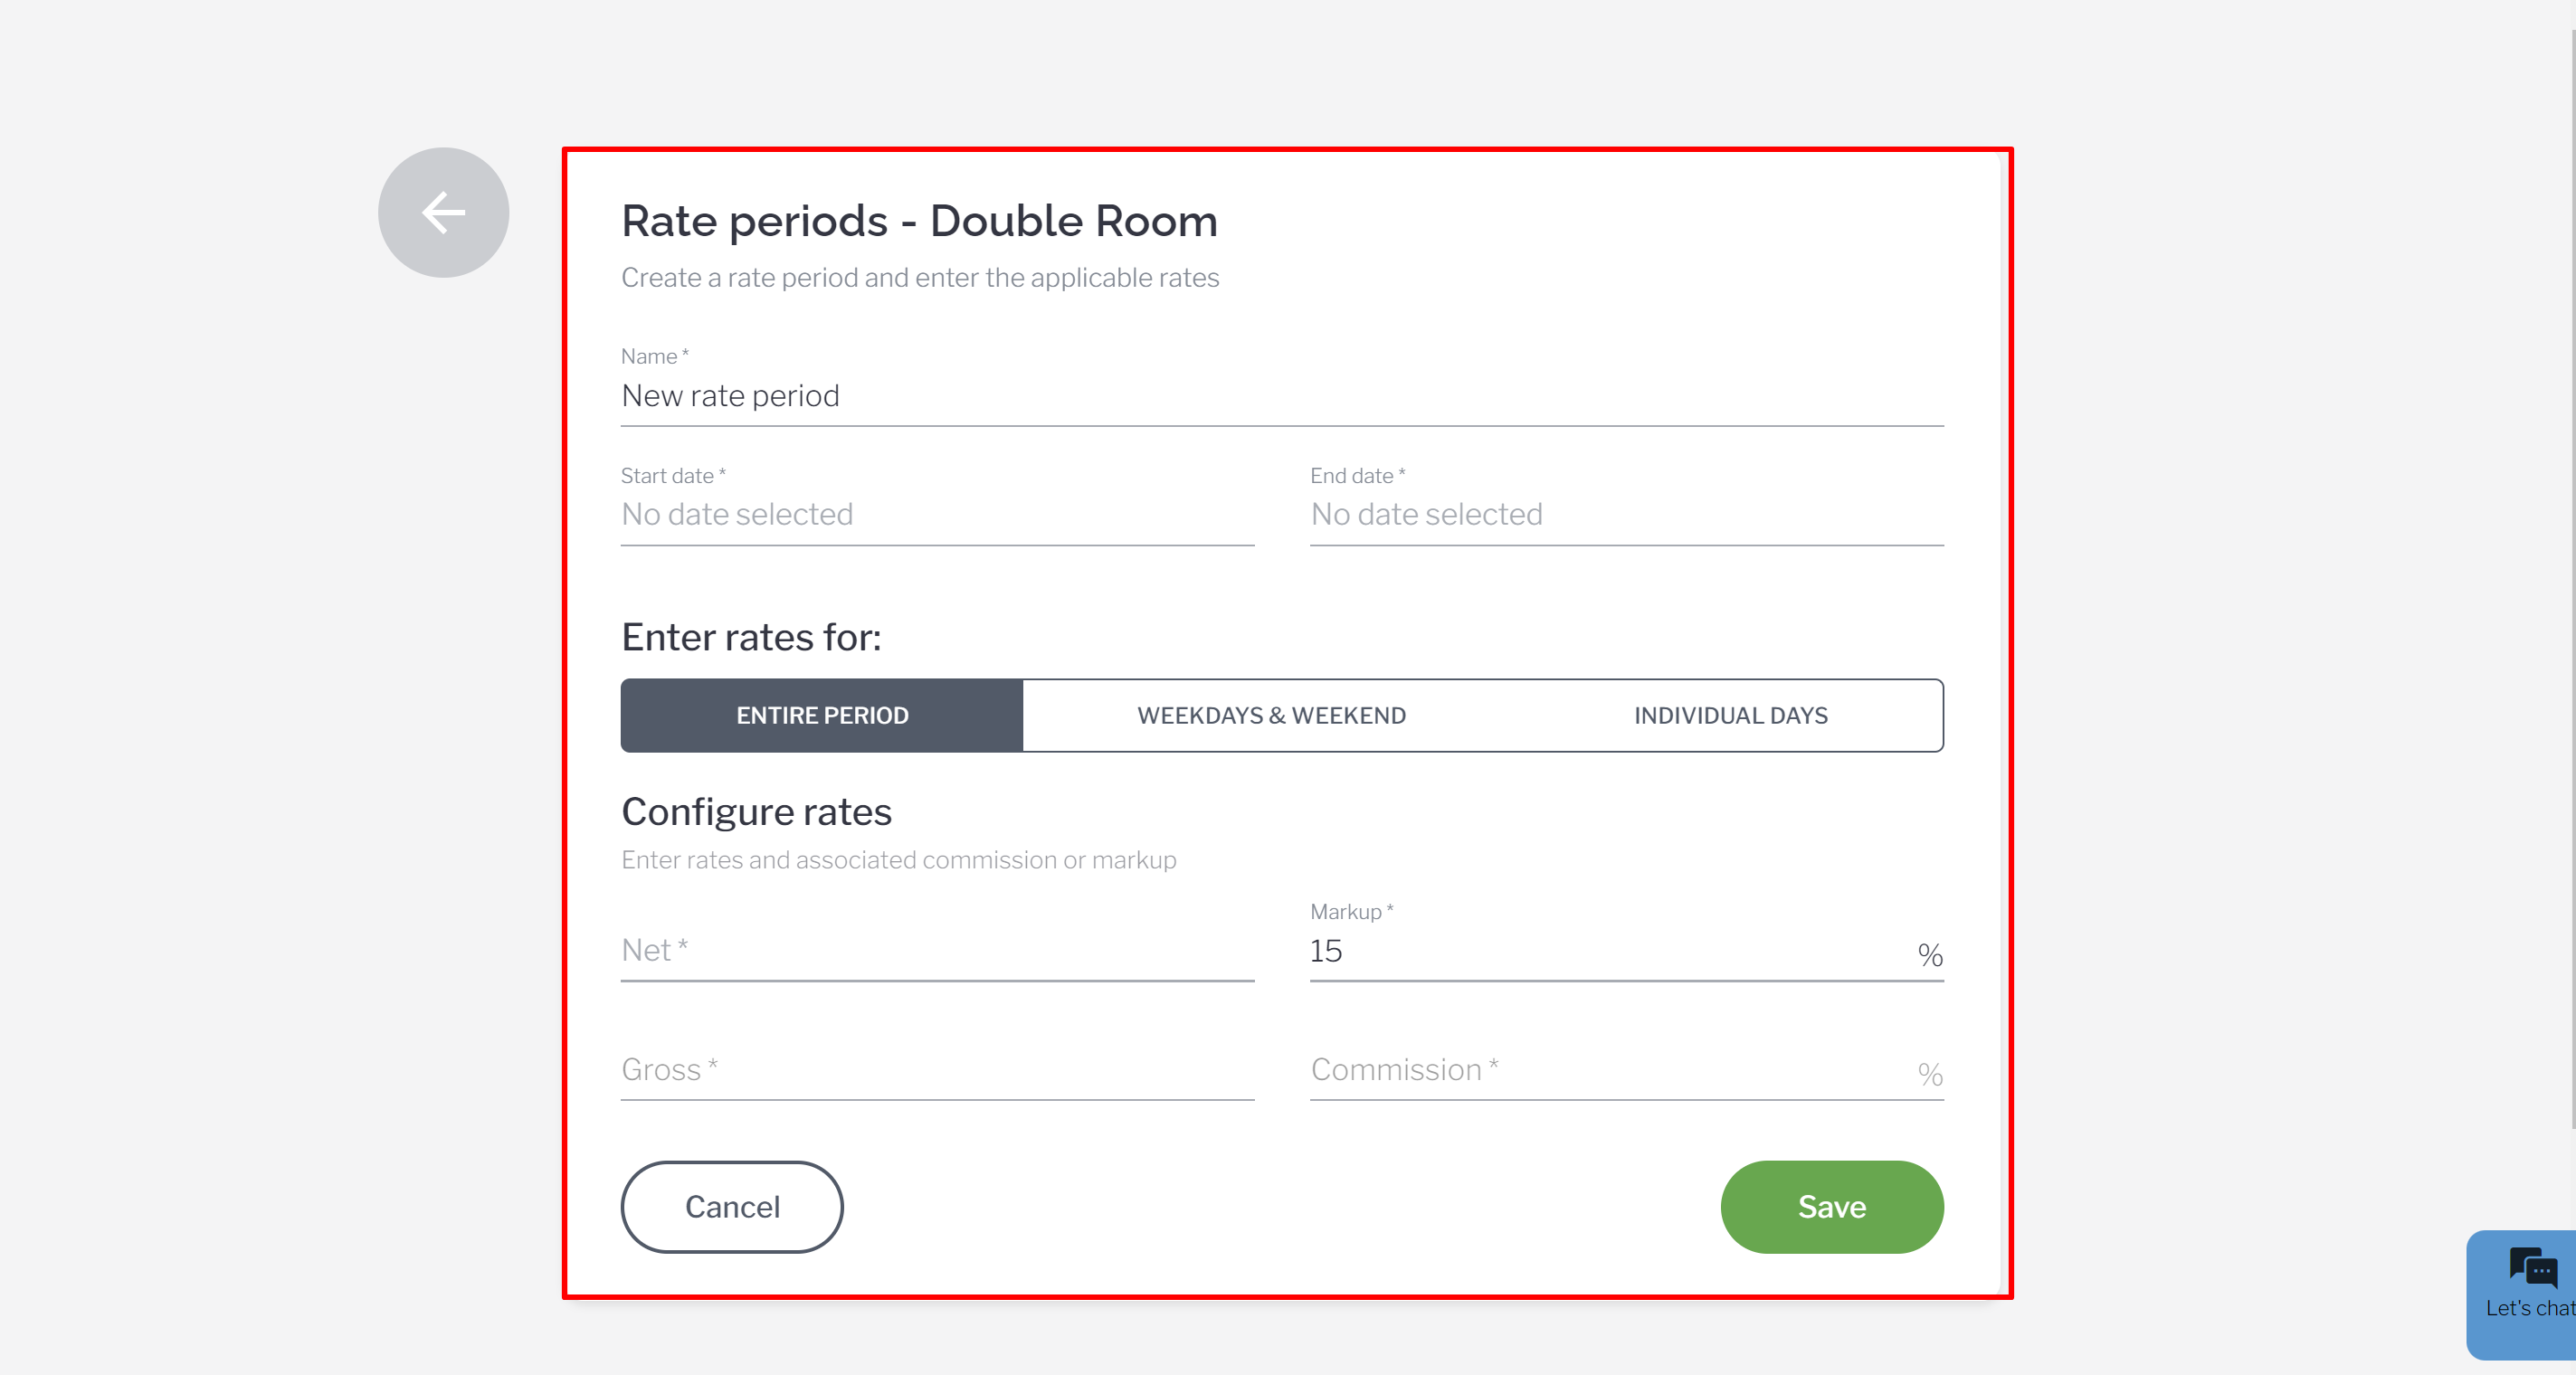Click the Enter rates for label
The image size is (2576, 1375).
(751, 638)
